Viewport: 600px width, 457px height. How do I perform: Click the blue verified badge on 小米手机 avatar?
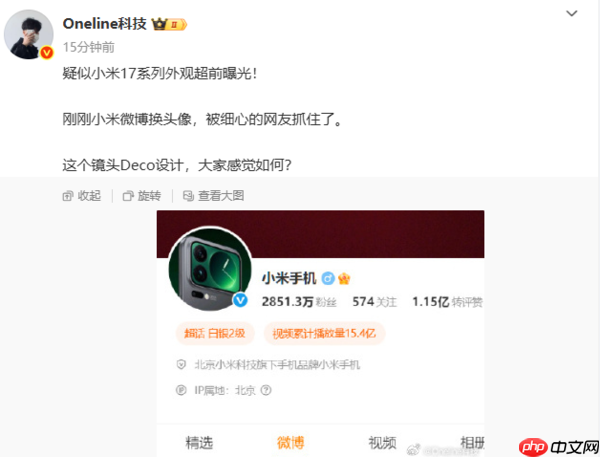click(240, 300)
